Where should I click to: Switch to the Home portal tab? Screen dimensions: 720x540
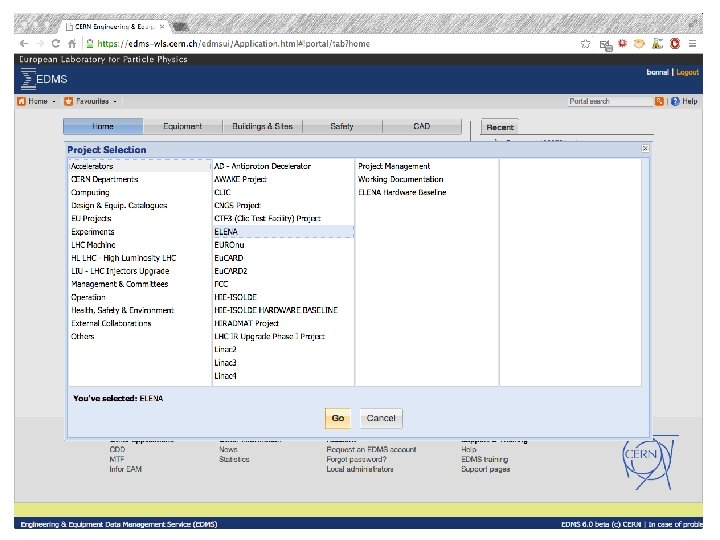(103, 126)
